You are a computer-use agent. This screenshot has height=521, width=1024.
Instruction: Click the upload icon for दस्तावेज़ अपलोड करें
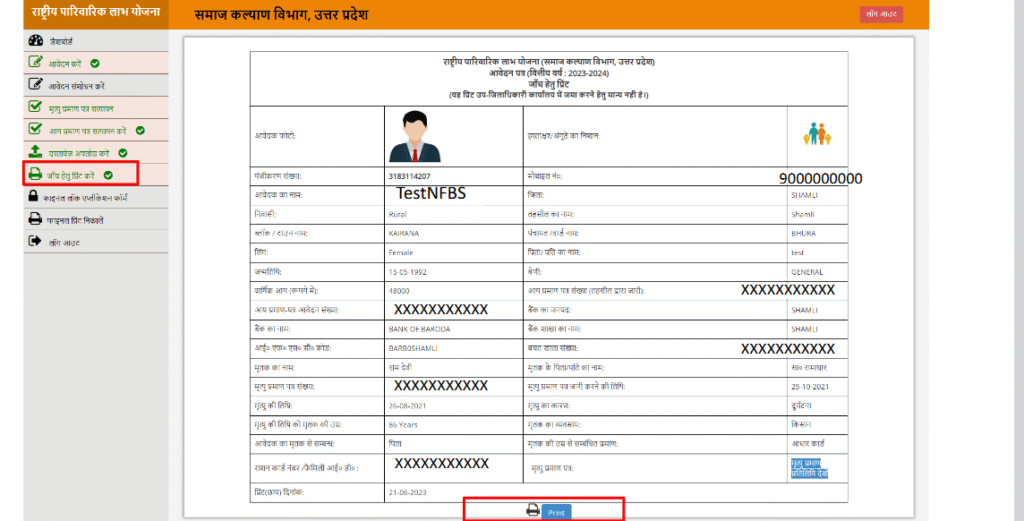(x=36, y=152)
